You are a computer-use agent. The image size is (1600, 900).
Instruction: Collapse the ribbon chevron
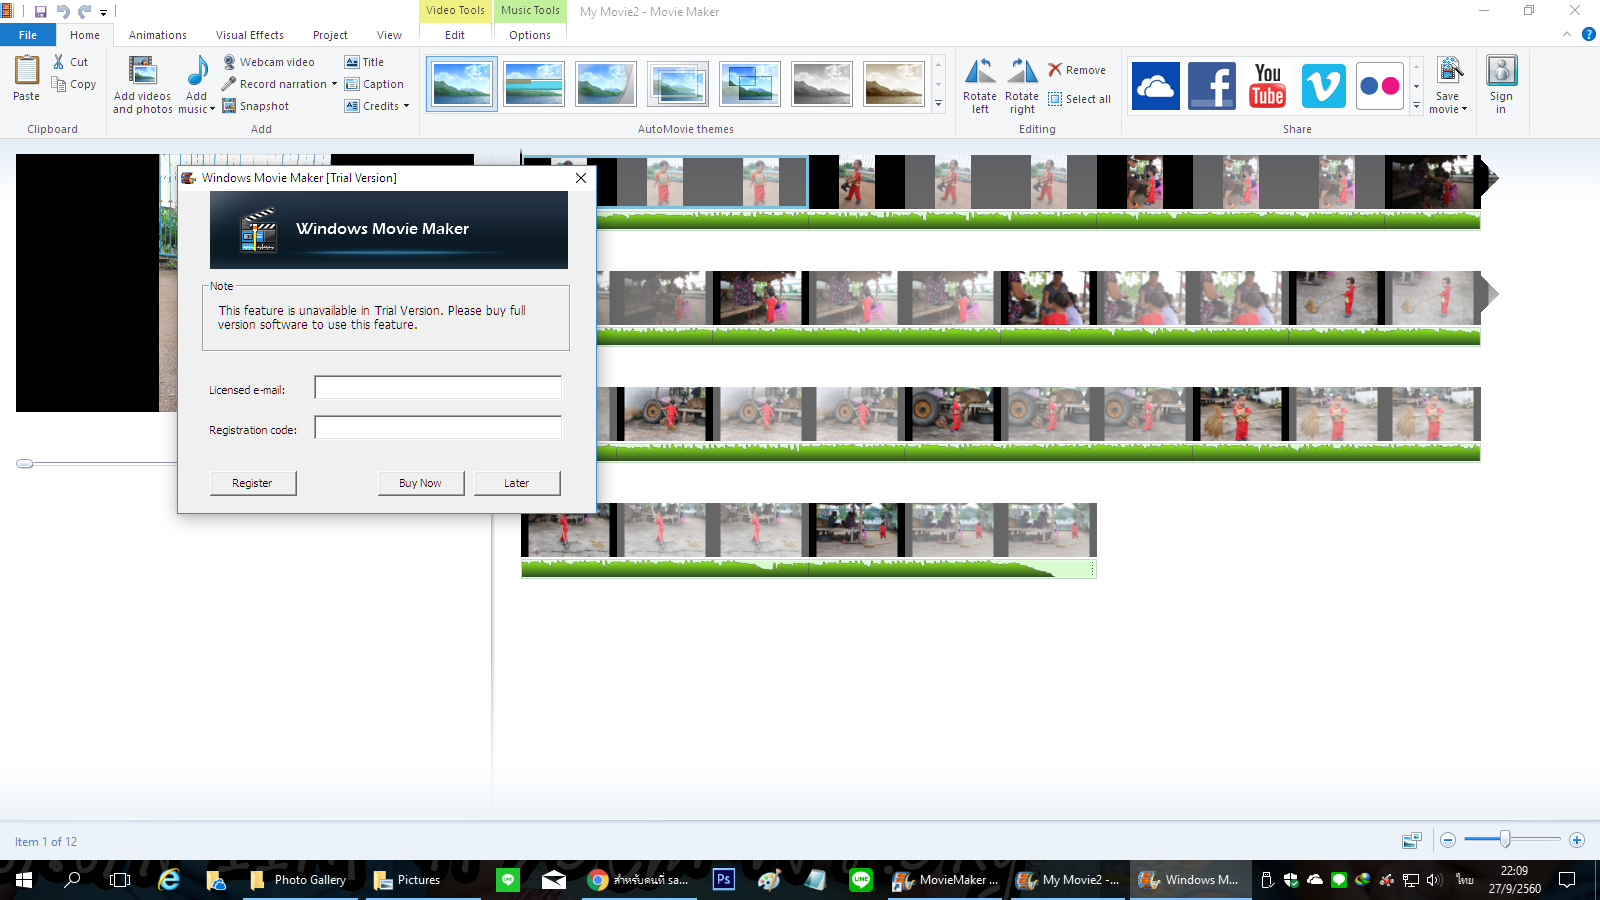[x=1567, y=34]
